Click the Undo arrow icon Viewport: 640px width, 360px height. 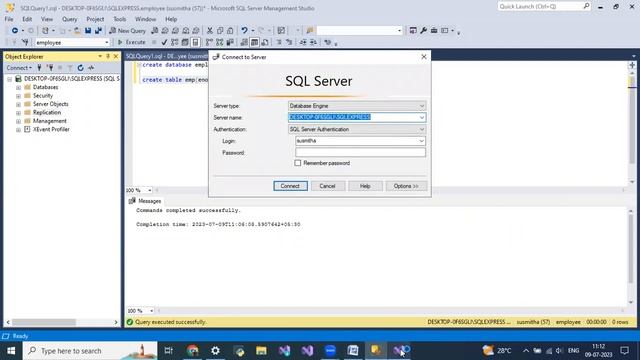tap(244, 31)
